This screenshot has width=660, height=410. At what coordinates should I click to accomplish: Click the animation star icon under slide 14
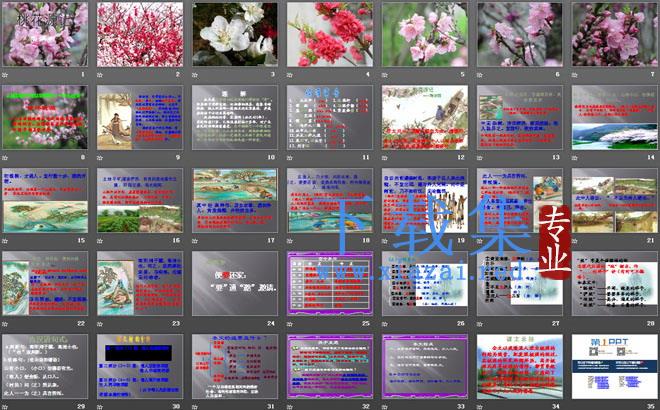tap(575, 158)
